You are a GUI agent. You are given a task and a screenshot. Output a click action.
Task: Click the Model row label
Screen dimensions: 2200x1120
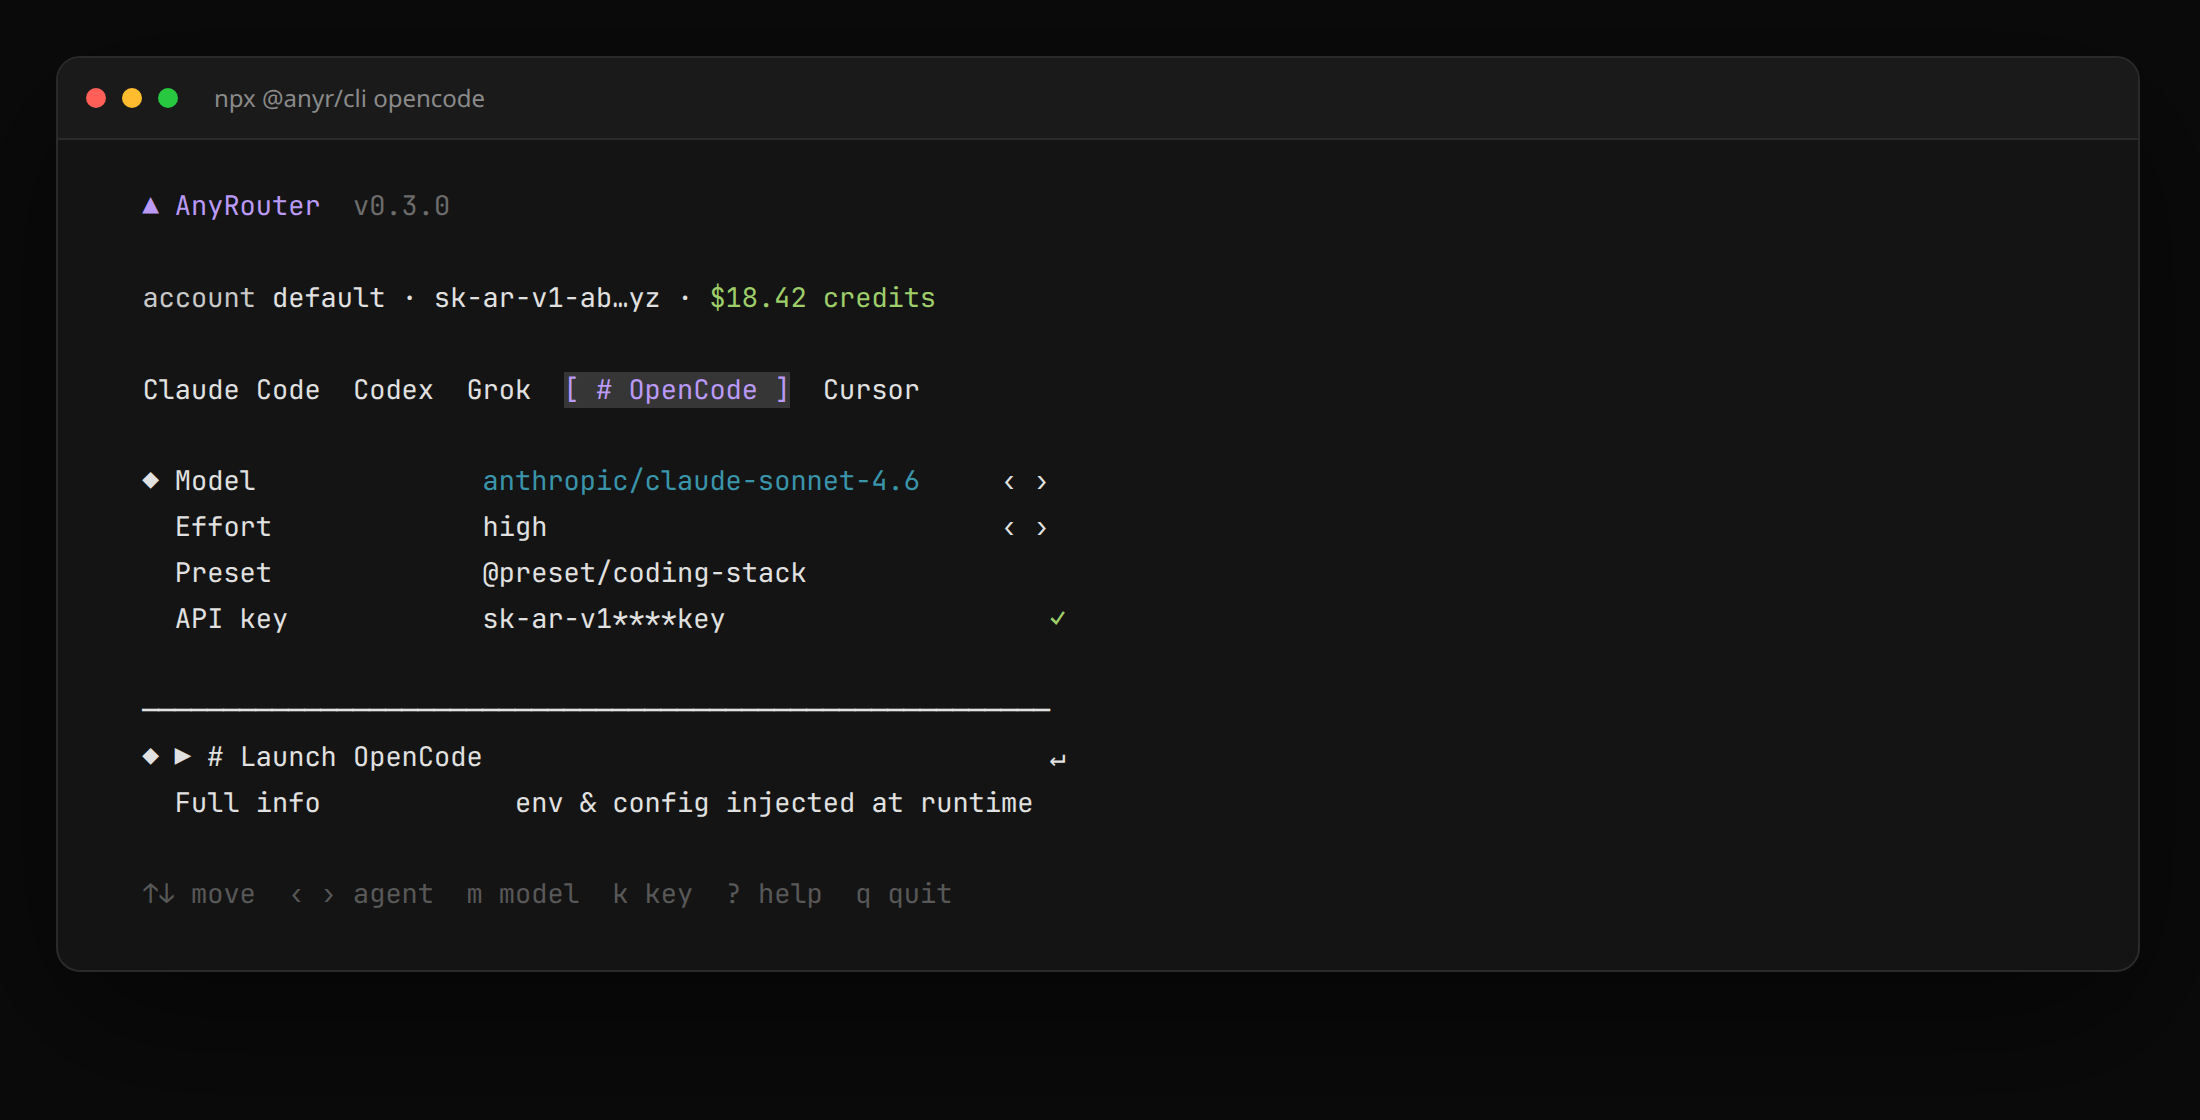coord(215,481)
